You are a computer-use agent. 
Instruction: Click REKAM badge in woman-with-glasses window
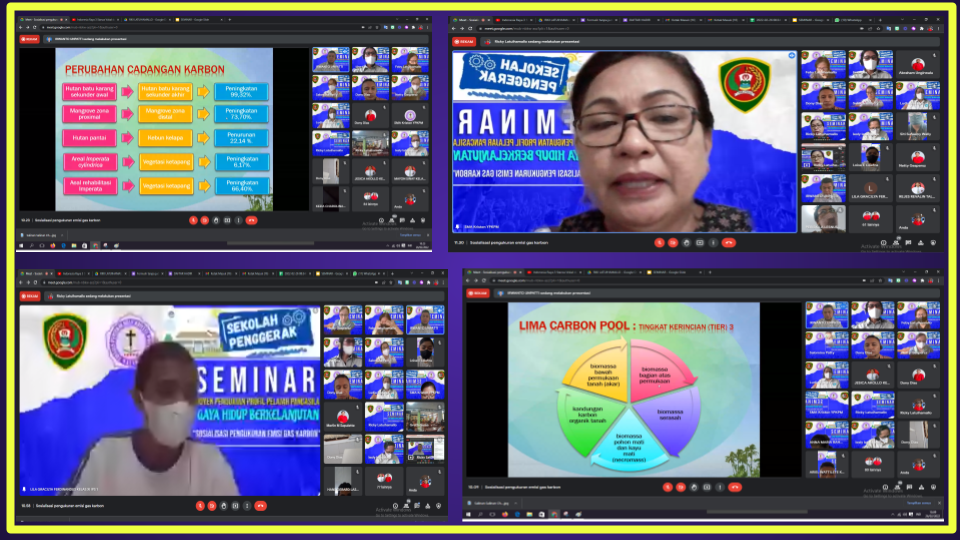pos(464,42)
